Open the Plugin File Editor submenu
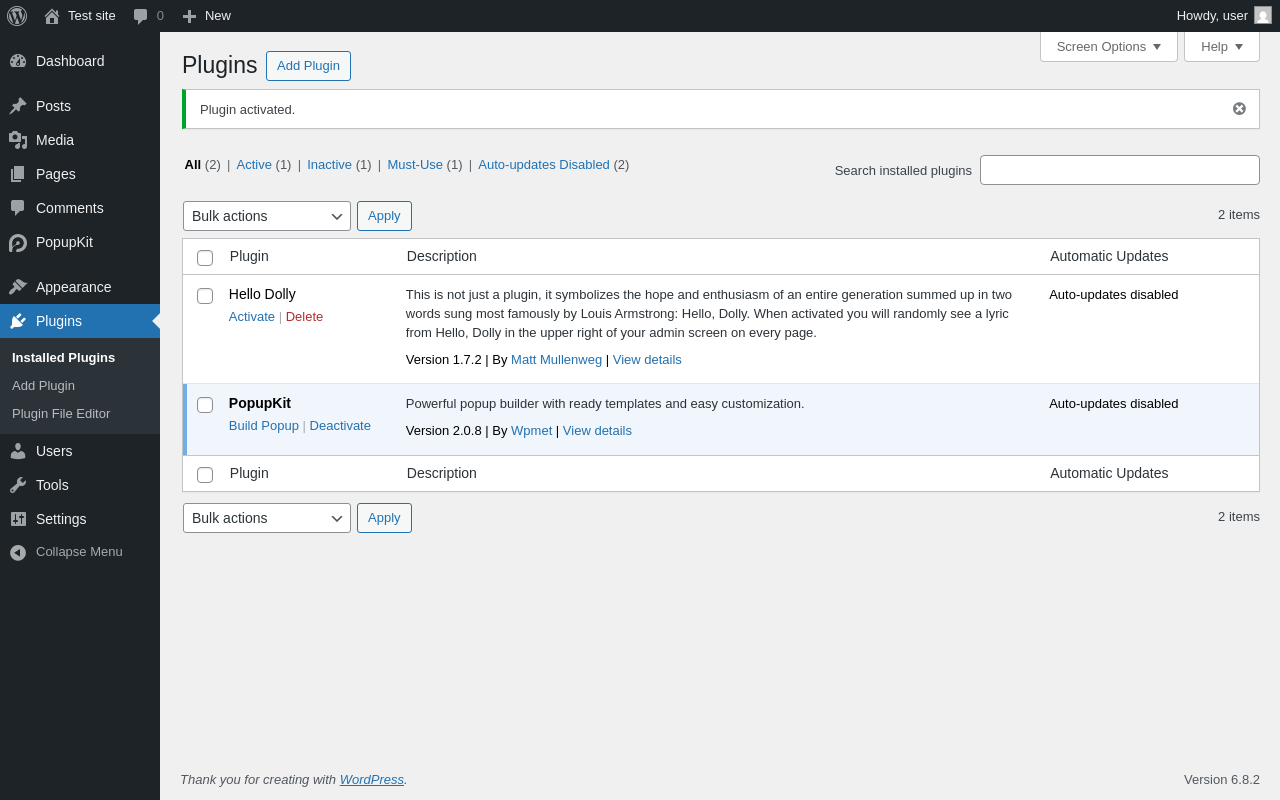This screenshot has height=800, width=1280. click(x=61, y=413)
